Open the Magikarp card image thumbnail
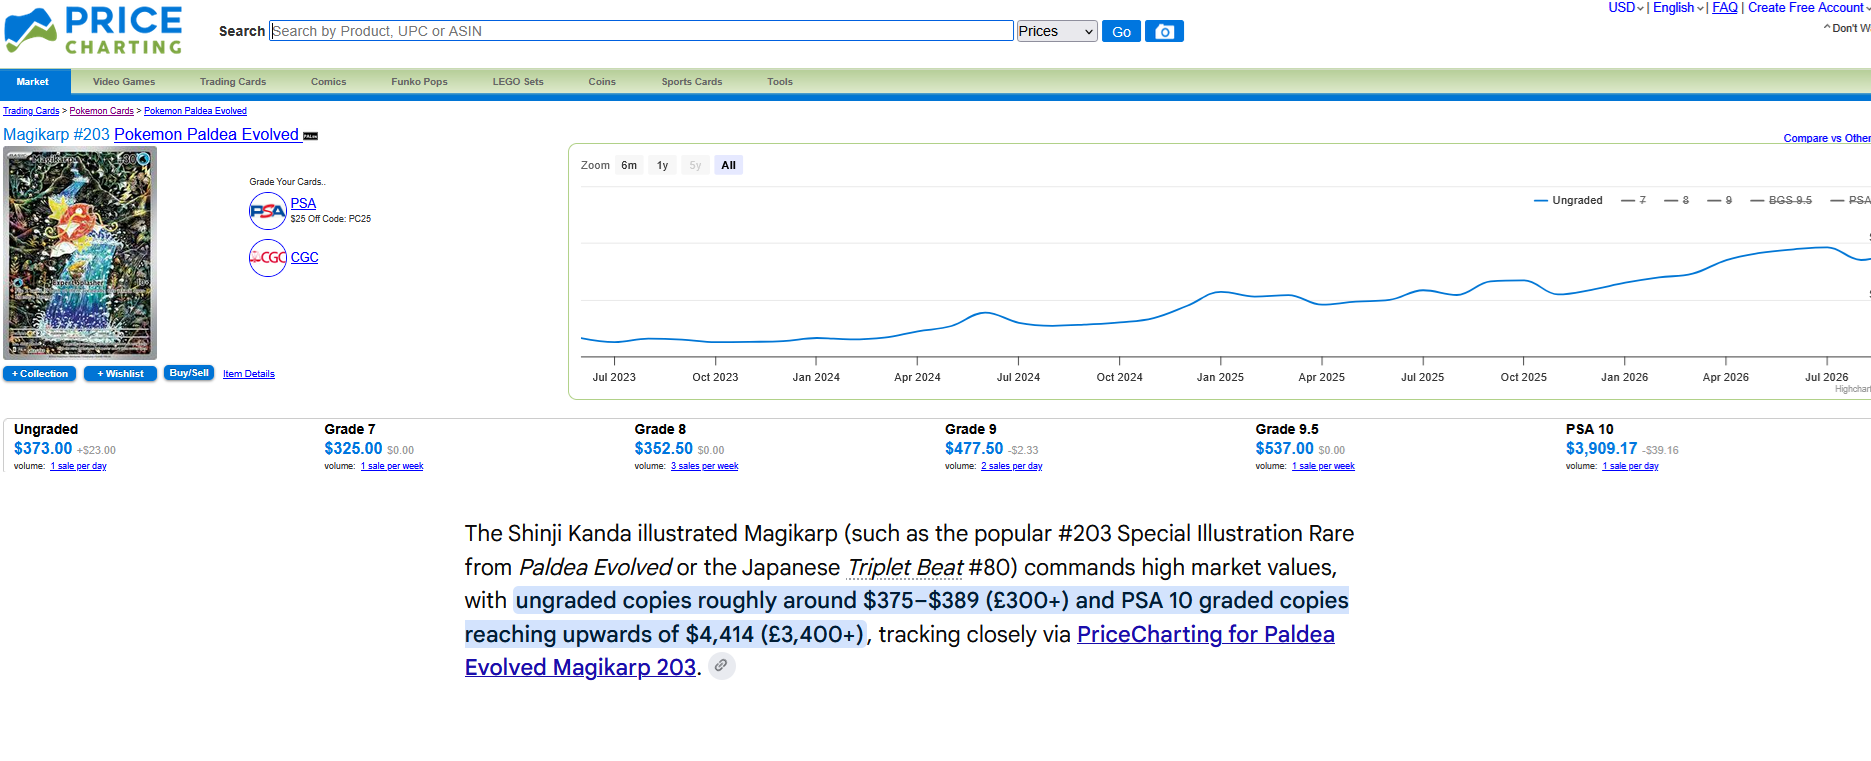Viewport: 1871px width, 761px height. point(80,253)
